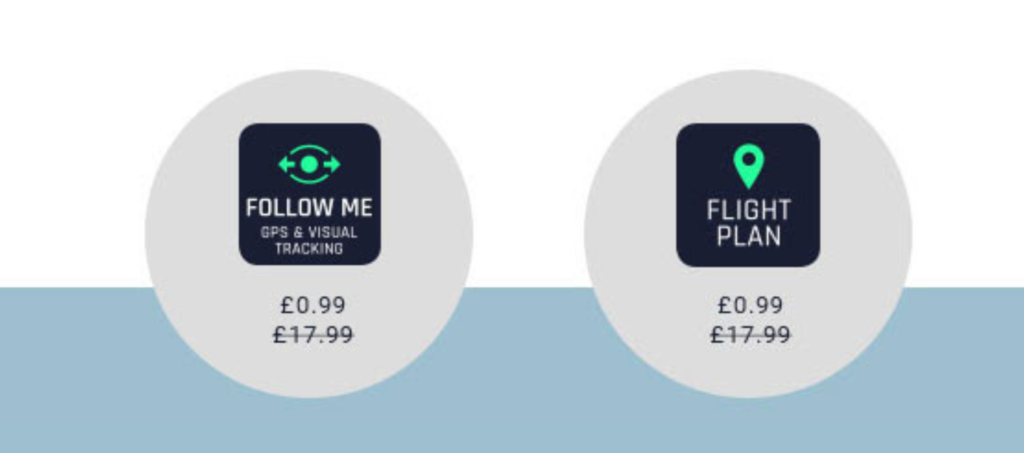The image size is (1024, 453).
Task: Select the £0.99 price under Flight Plan
Action: coord(750,306)
